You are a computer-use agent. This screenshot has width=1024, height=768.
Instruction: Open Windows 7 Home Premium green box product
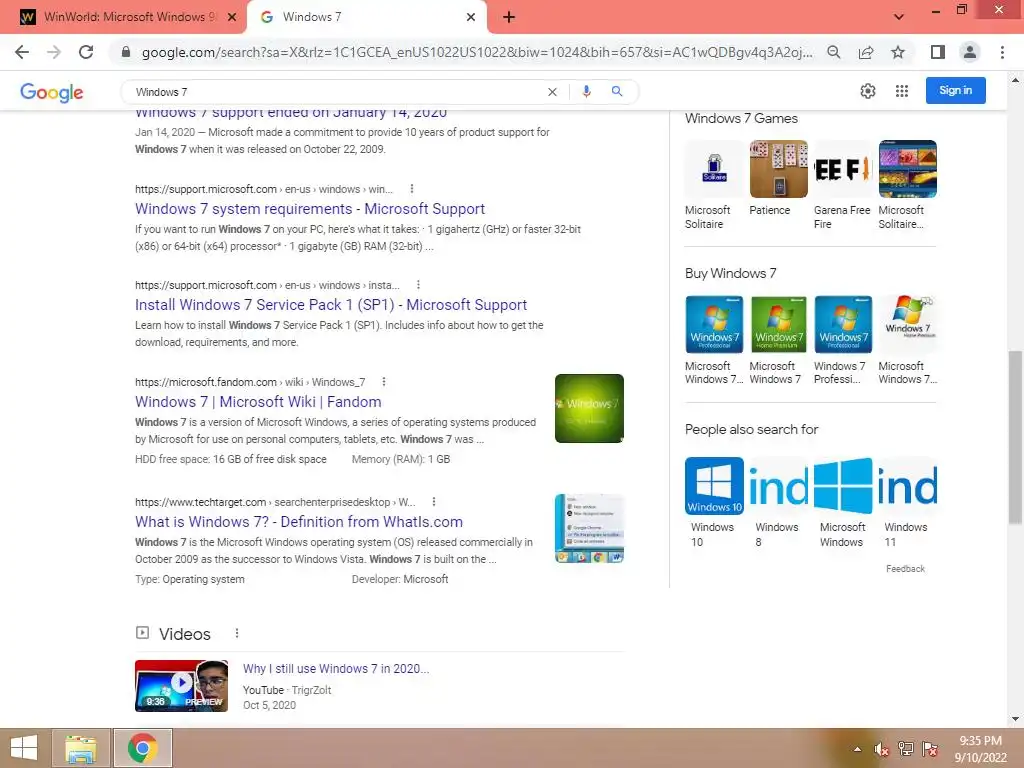click(778, 340)
